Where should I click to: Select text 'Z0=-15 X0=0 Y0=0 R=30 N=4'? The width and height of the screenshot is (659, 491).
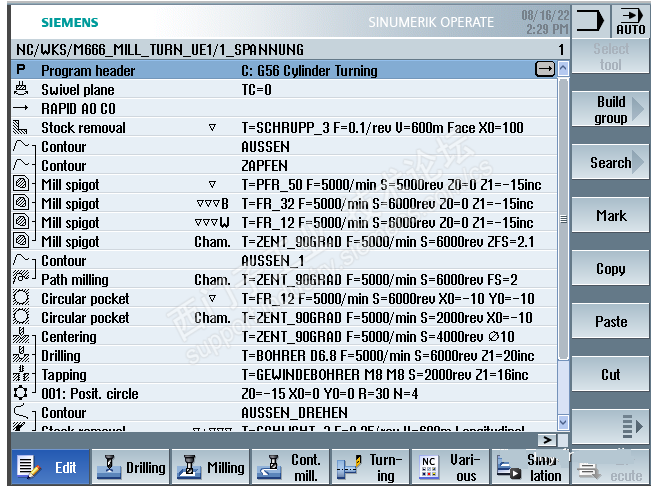(x=330, y=393)
